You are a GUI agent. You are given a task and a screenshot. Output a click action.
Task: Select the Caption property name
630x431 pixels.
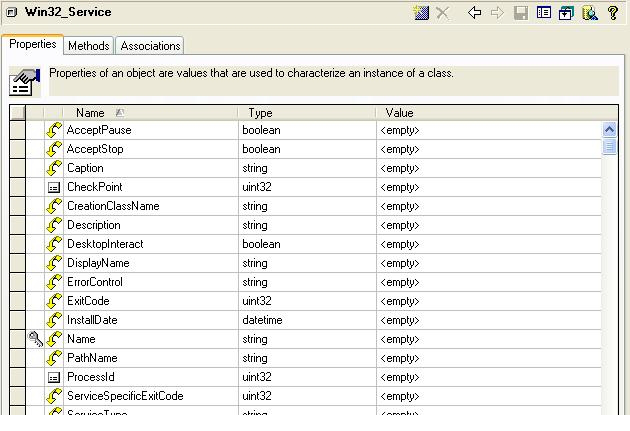pyautogui.click(x=85, y=168)
